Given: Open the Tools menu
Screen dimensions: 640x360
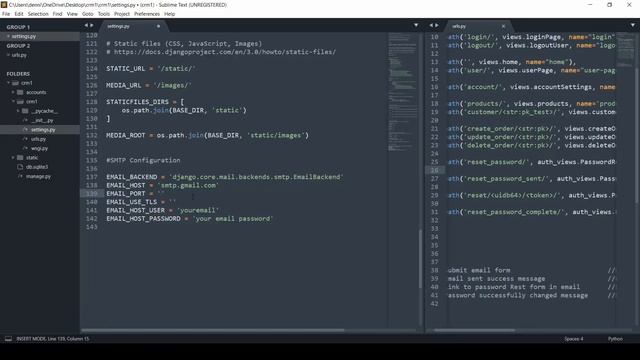Looking at the screenshot, I should point(104,14).
